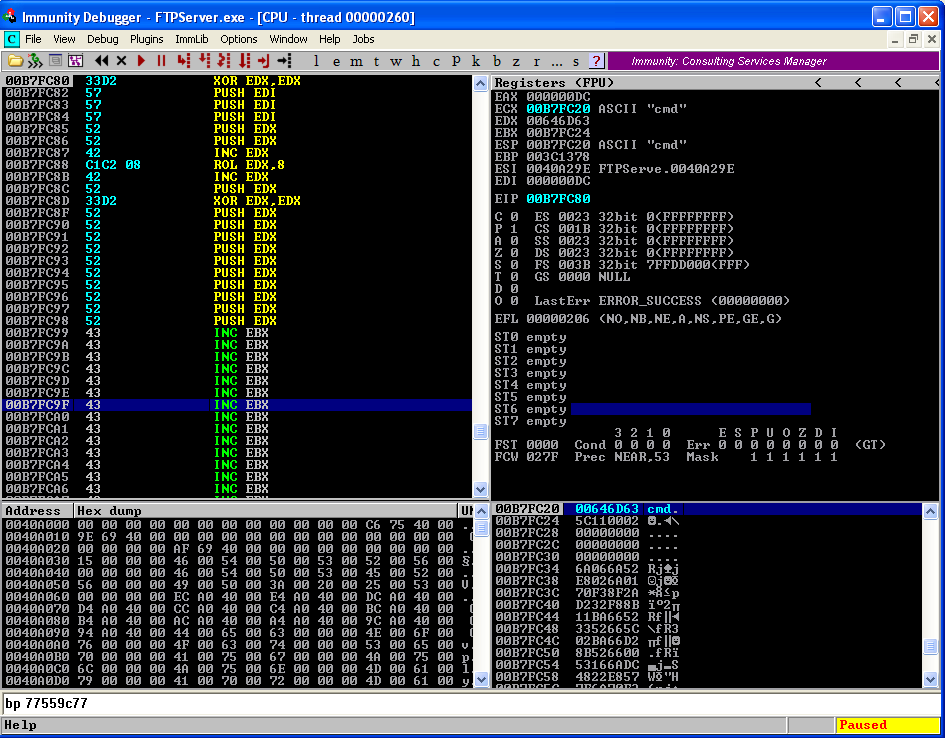The width and height of the screenshot is (945, 738).
Task: Click the hex dump pane scroll down arrow
Action: (x=482, y=680)
